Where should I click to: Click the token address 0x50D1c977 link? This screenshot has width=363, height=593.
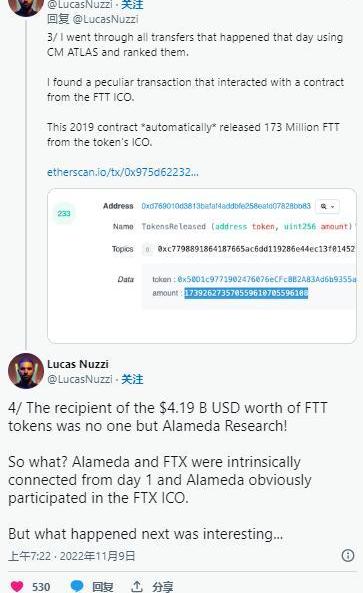pyautogui.click(x=267, y=279)
